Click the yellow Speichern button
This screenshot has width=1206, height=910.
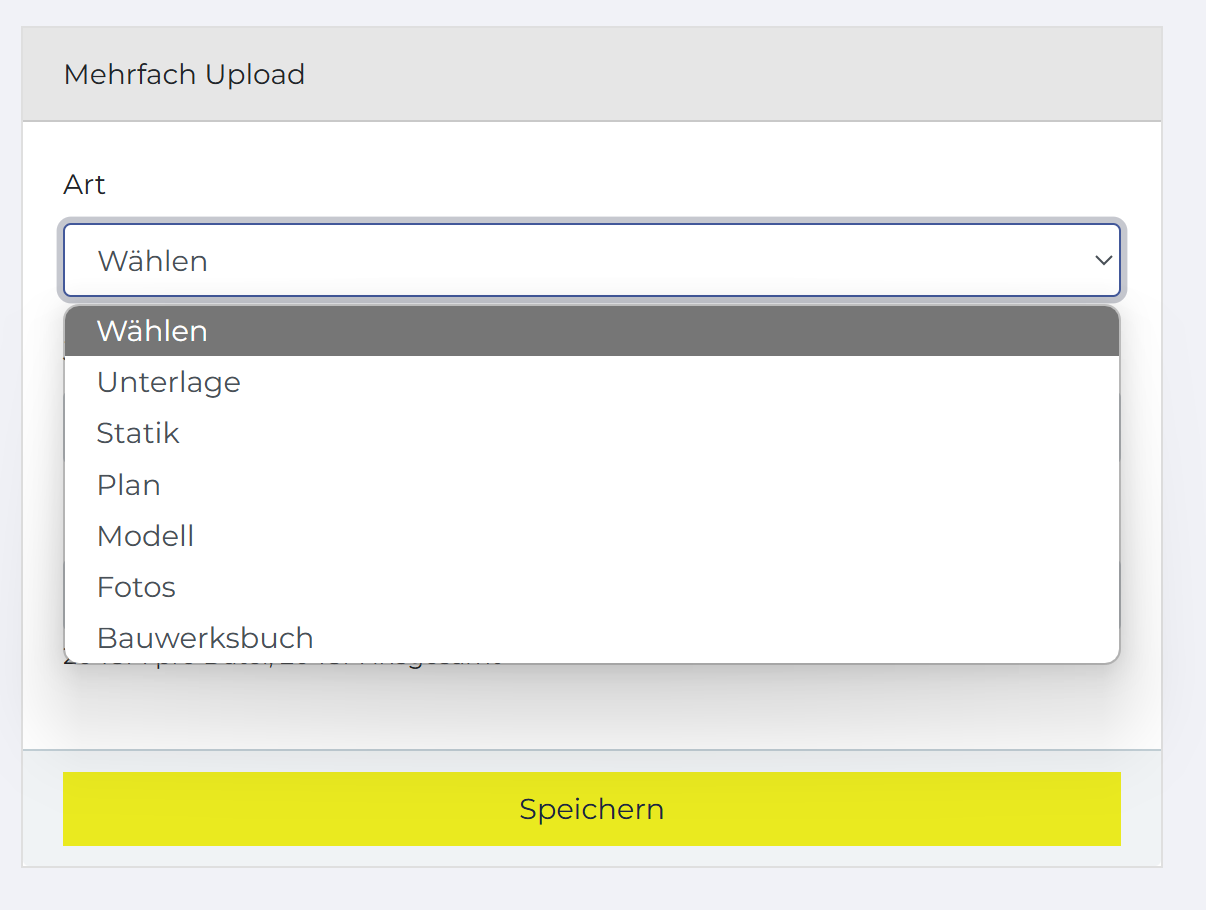coord(592,809)
